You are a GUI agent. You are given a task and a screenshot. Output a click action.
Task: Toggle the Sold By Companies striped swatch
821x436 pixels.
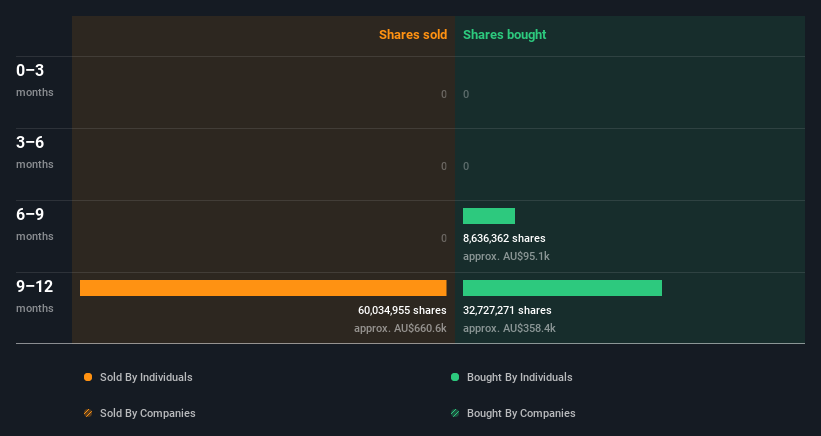tap(88, 413)
